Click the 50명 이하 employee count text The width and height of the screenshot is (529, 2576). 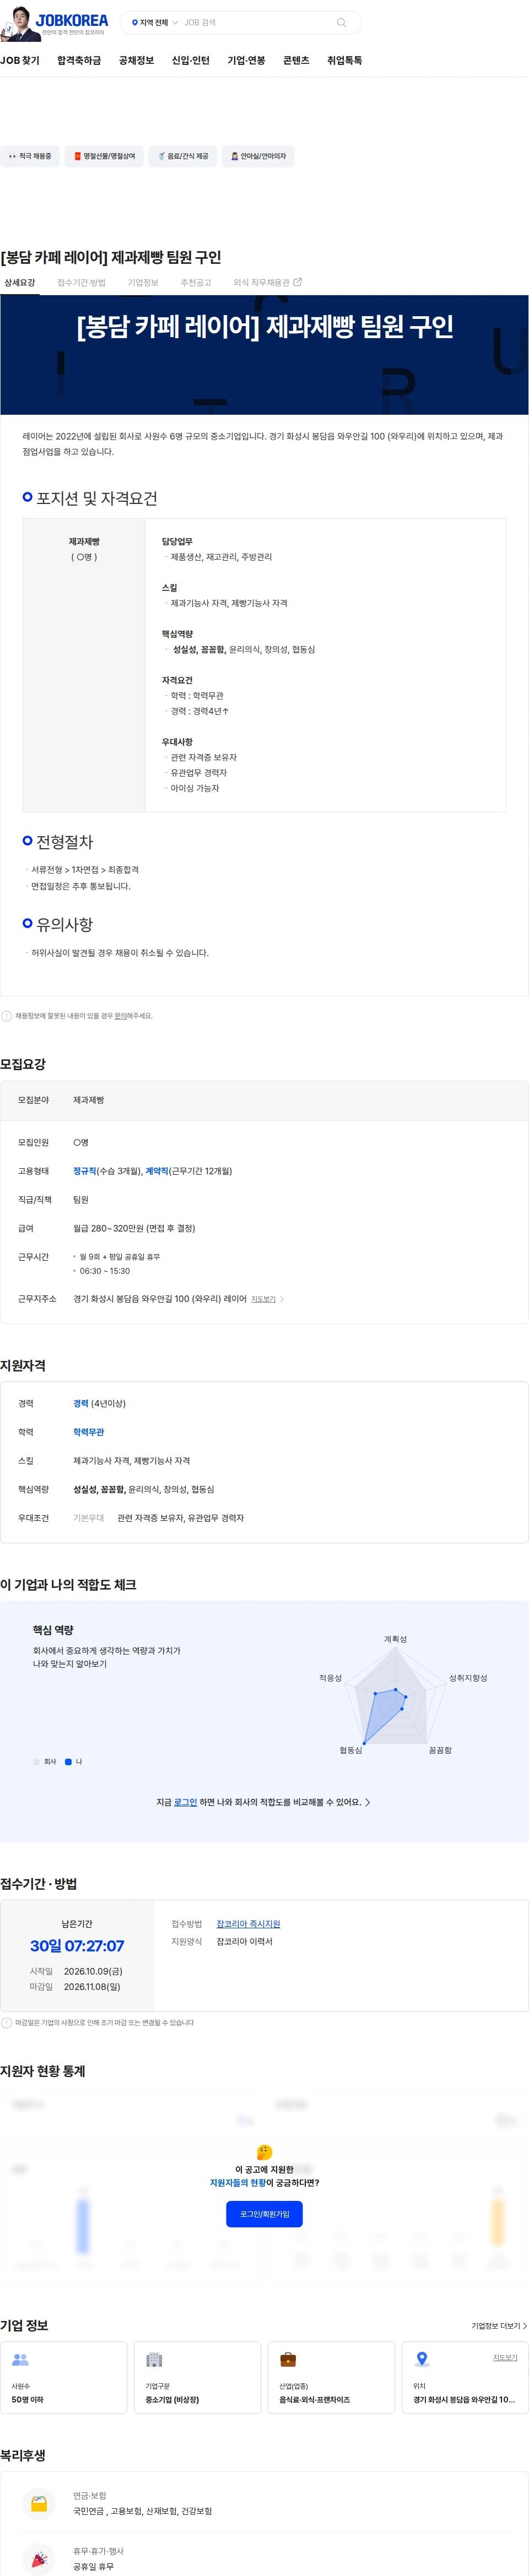[x=27, y=2400]
